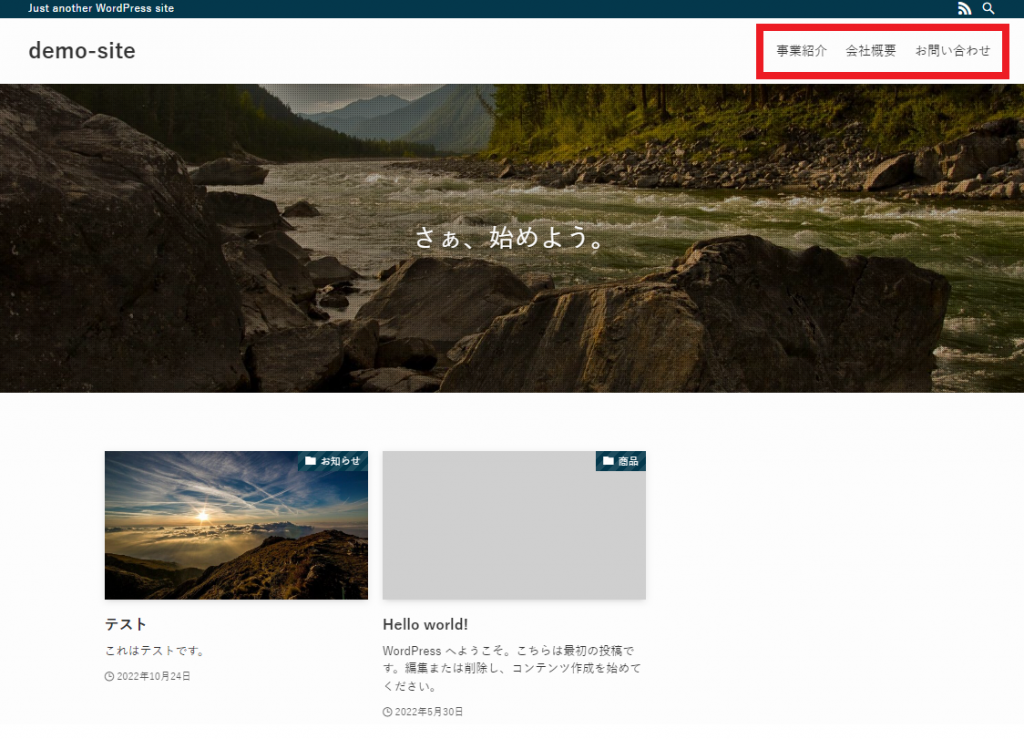The width and height of the screenshot is (1024, 739).
Task: Open the お問い合わせ menu item
Action: 952,50
